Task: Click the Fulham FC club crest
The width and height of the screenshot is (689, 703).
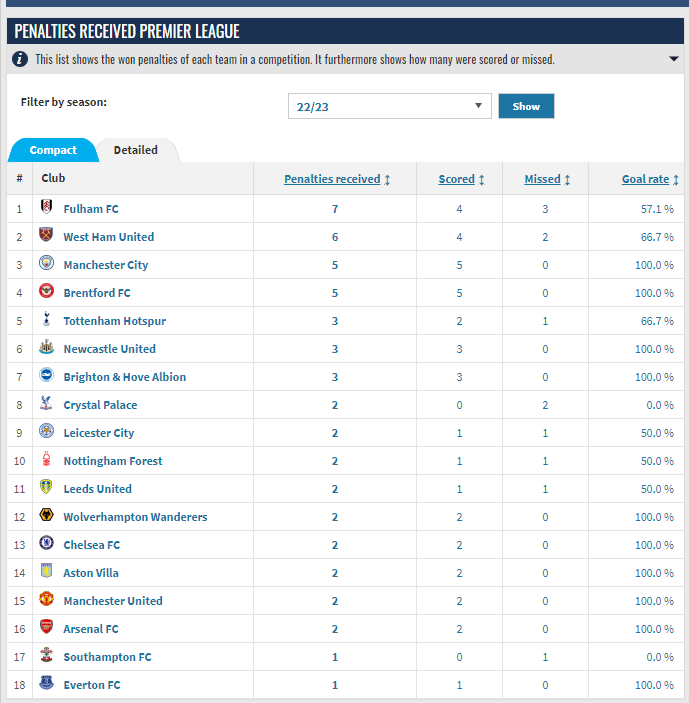Action: tap(46, 207)
